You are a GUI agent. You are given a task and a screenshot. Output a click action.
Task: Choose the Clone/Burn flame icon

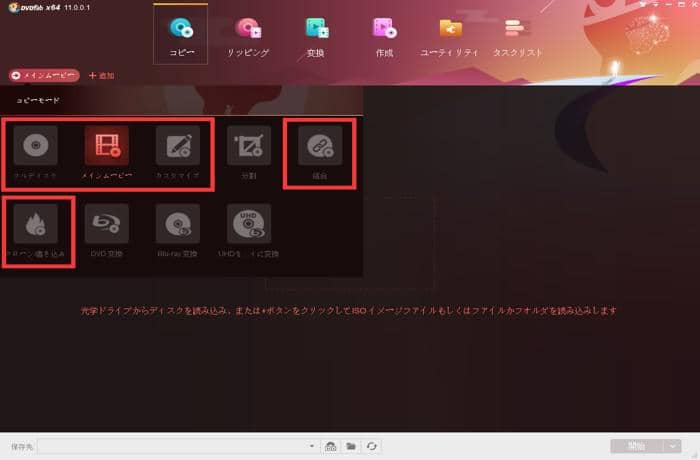36,225
